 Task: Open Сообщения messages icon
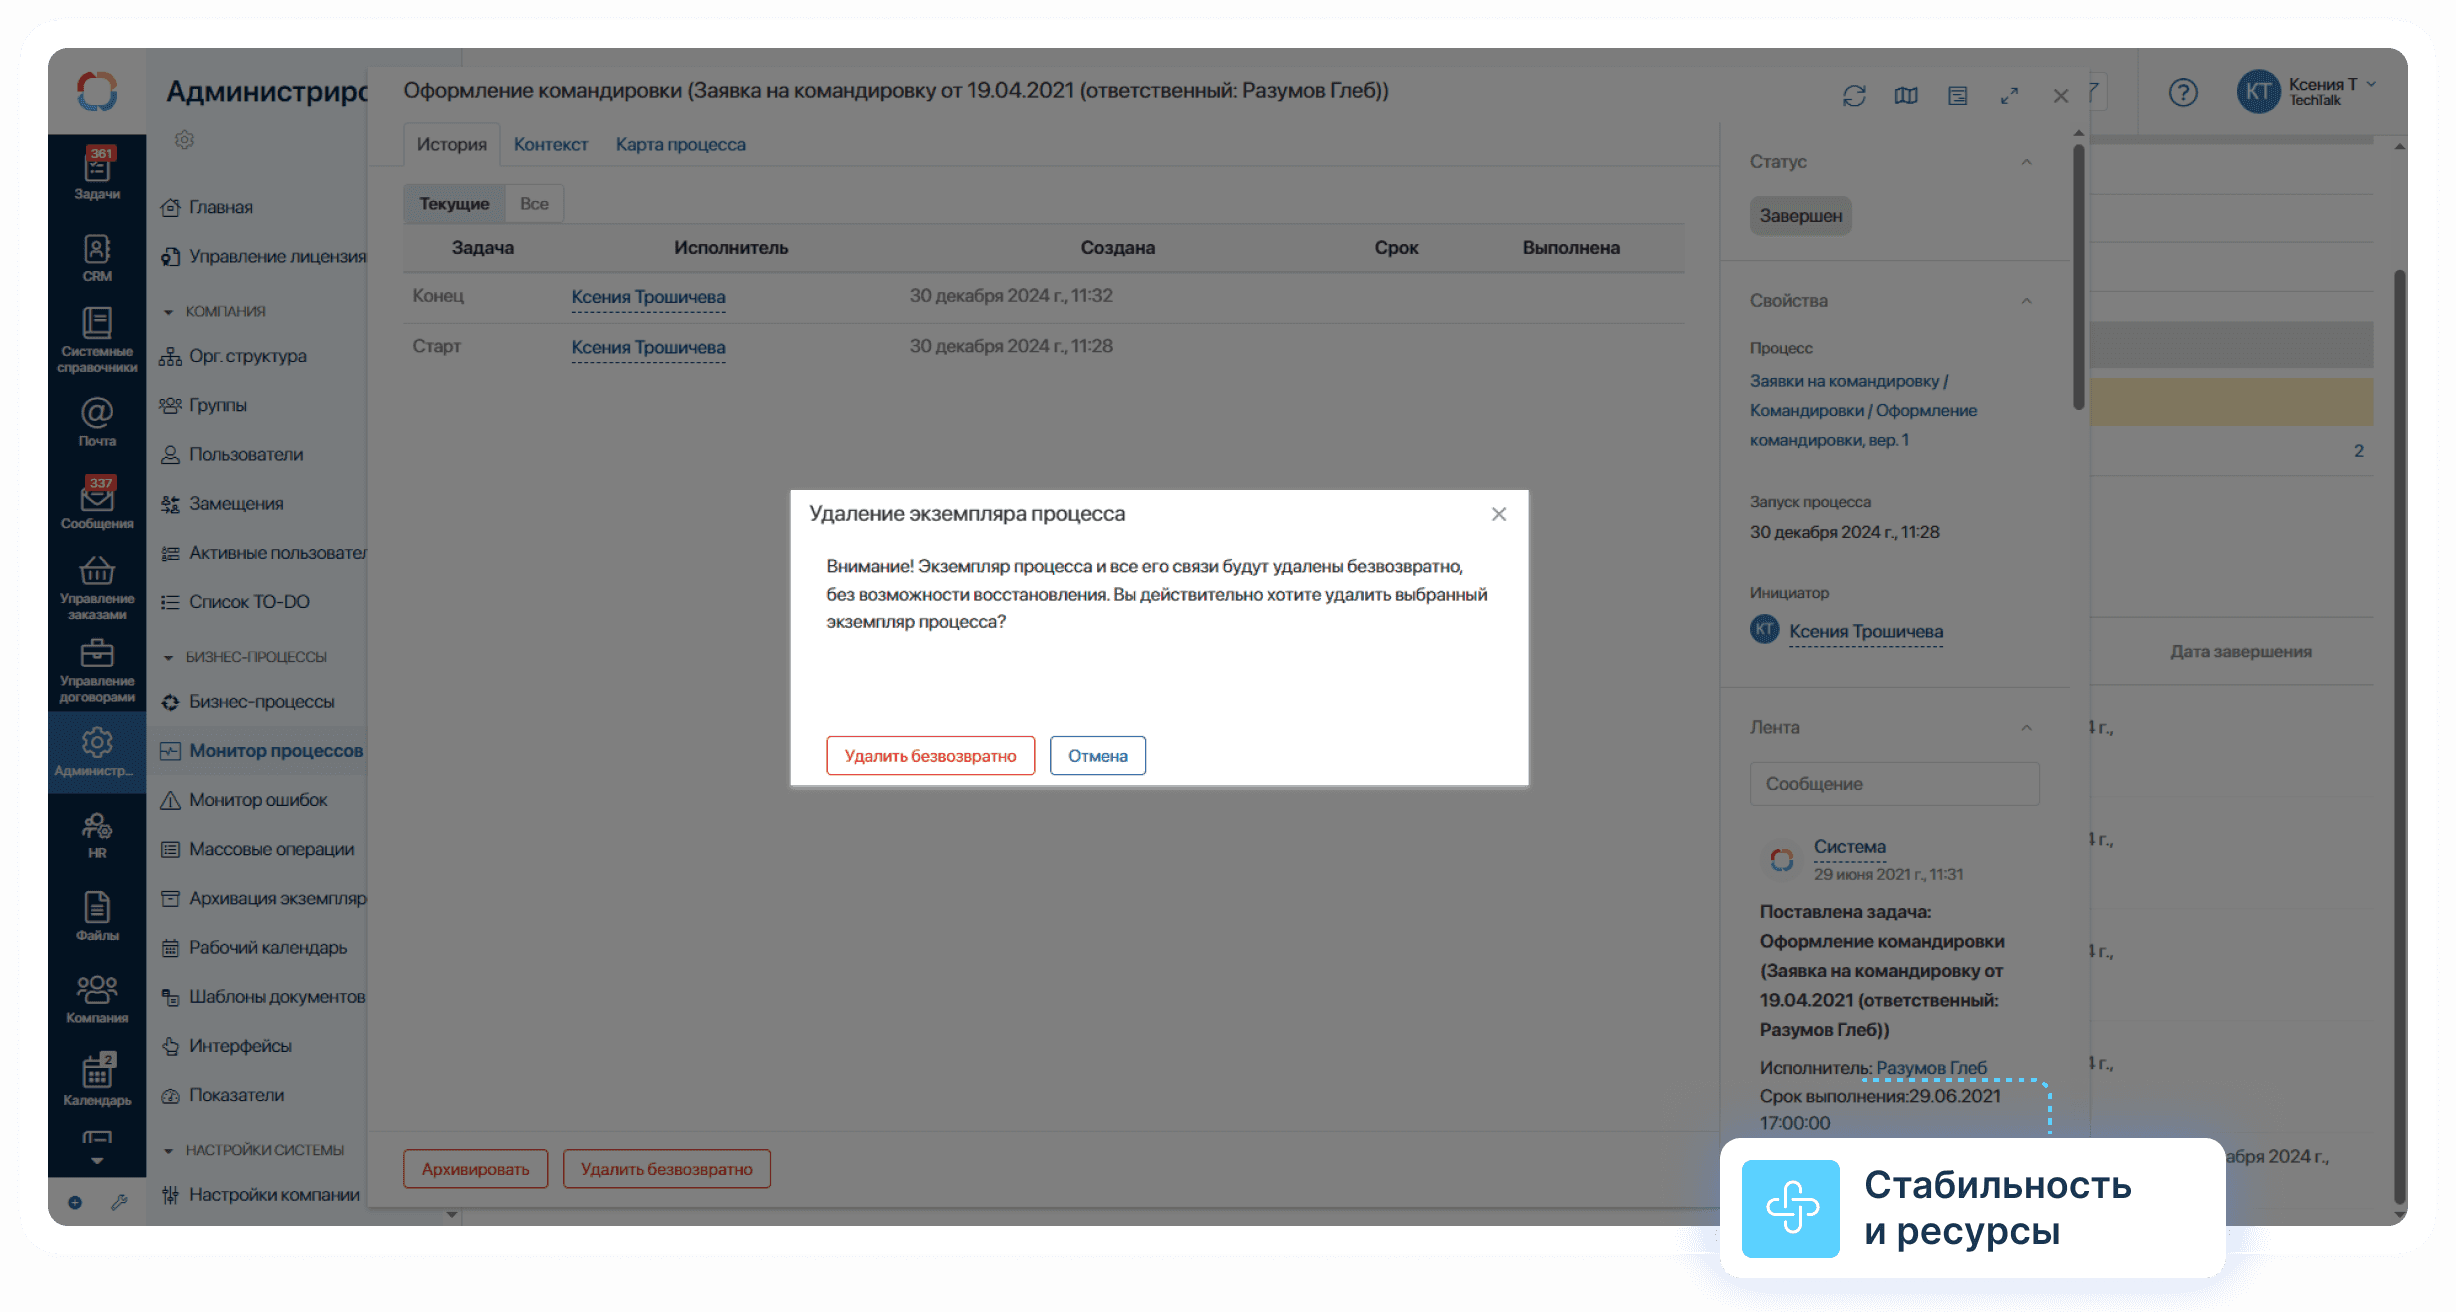(x=97, y=504)
